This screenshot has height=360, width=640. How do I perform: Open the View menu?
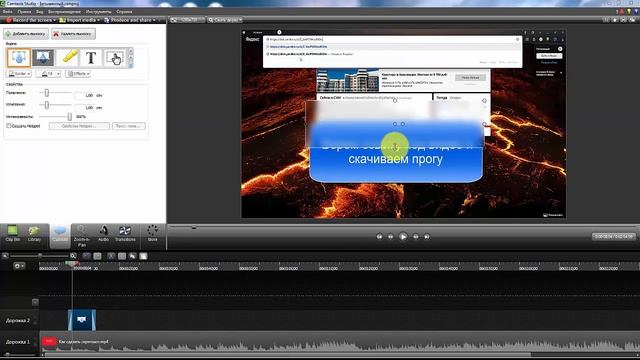[x=40, y=12]
